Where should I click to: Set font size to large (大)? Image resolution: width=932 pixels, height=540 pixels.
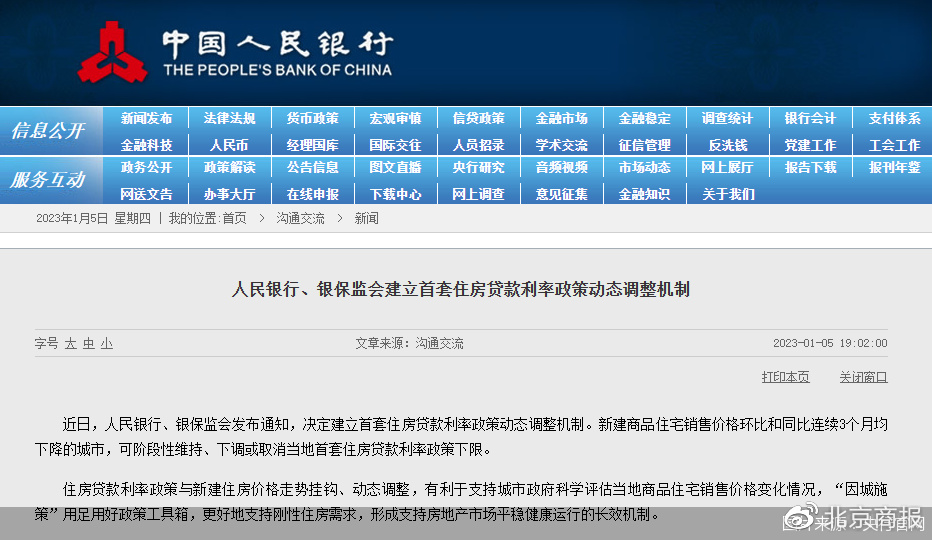point(71,343)
